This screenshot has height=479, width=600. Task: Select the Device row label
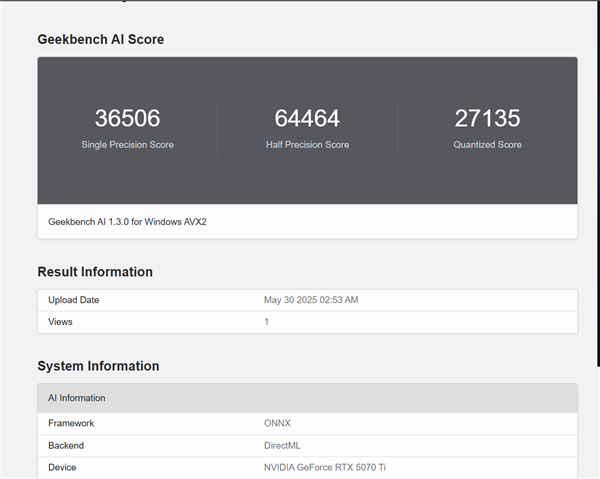click(x=62, y=467)
